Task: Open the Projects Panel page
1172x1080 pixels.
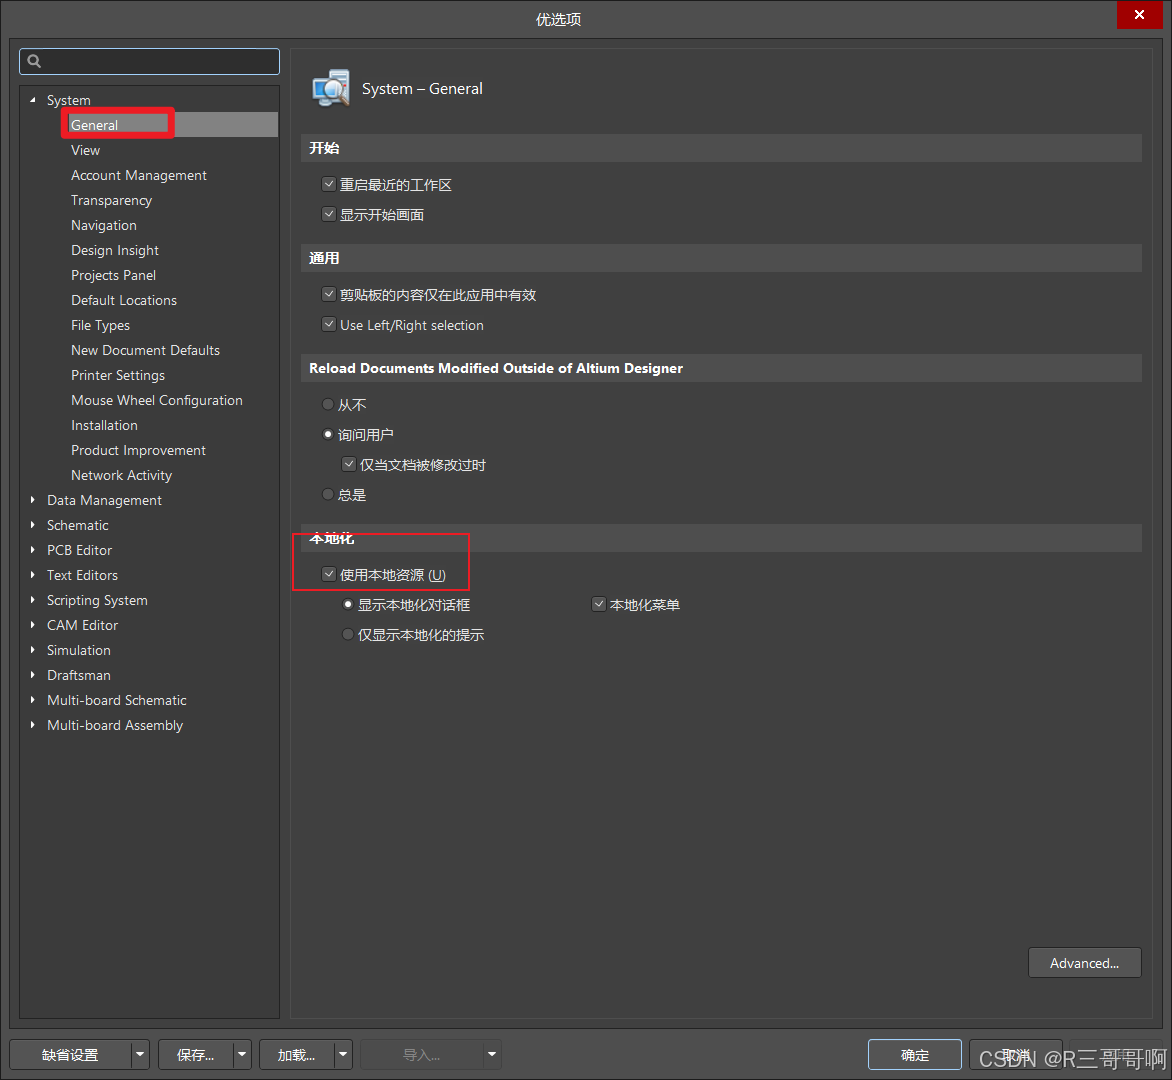Action: pos(114,275)
